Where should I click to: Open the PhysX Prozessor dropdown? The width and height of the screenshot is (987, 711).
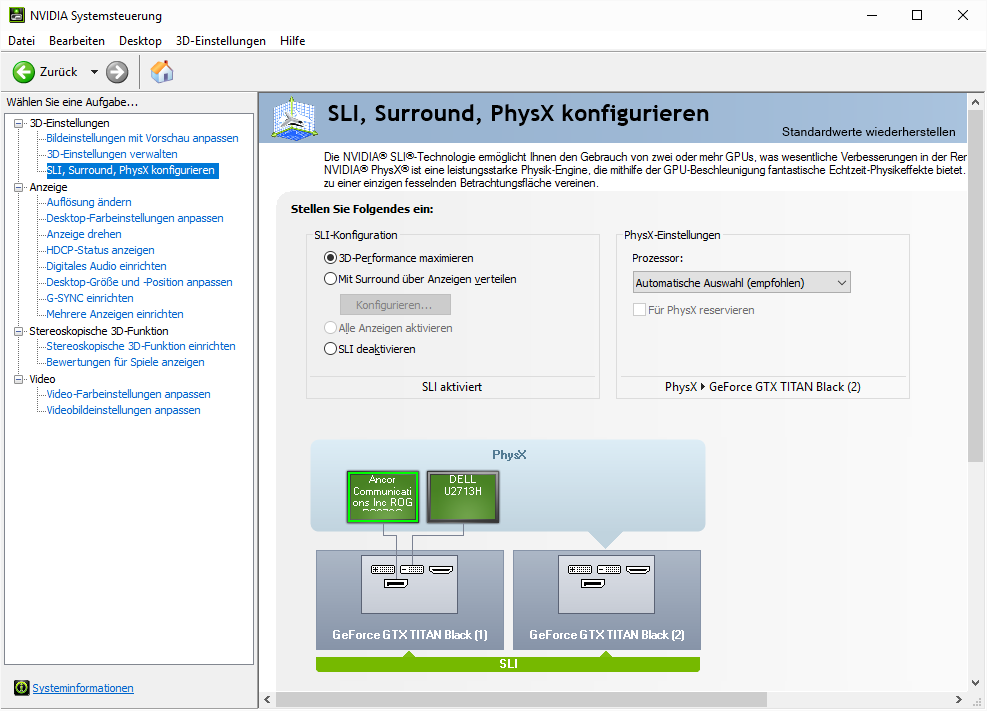(742, 283)
